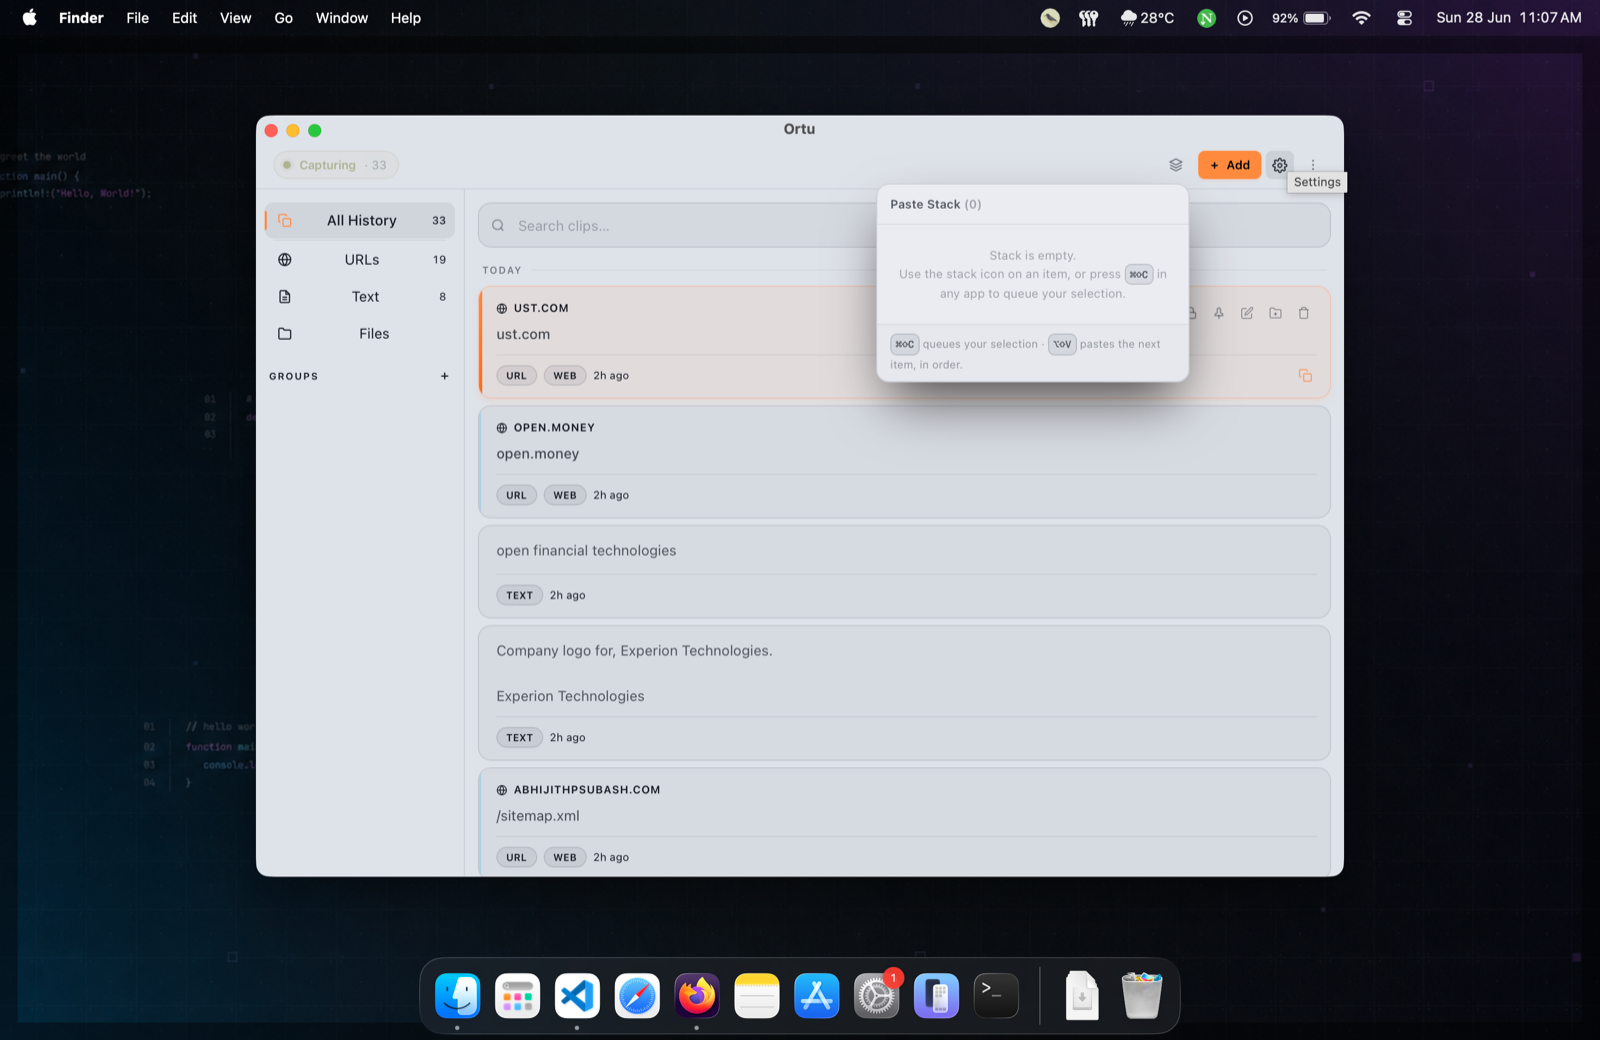Open the Help menu

tap(406, 18)
